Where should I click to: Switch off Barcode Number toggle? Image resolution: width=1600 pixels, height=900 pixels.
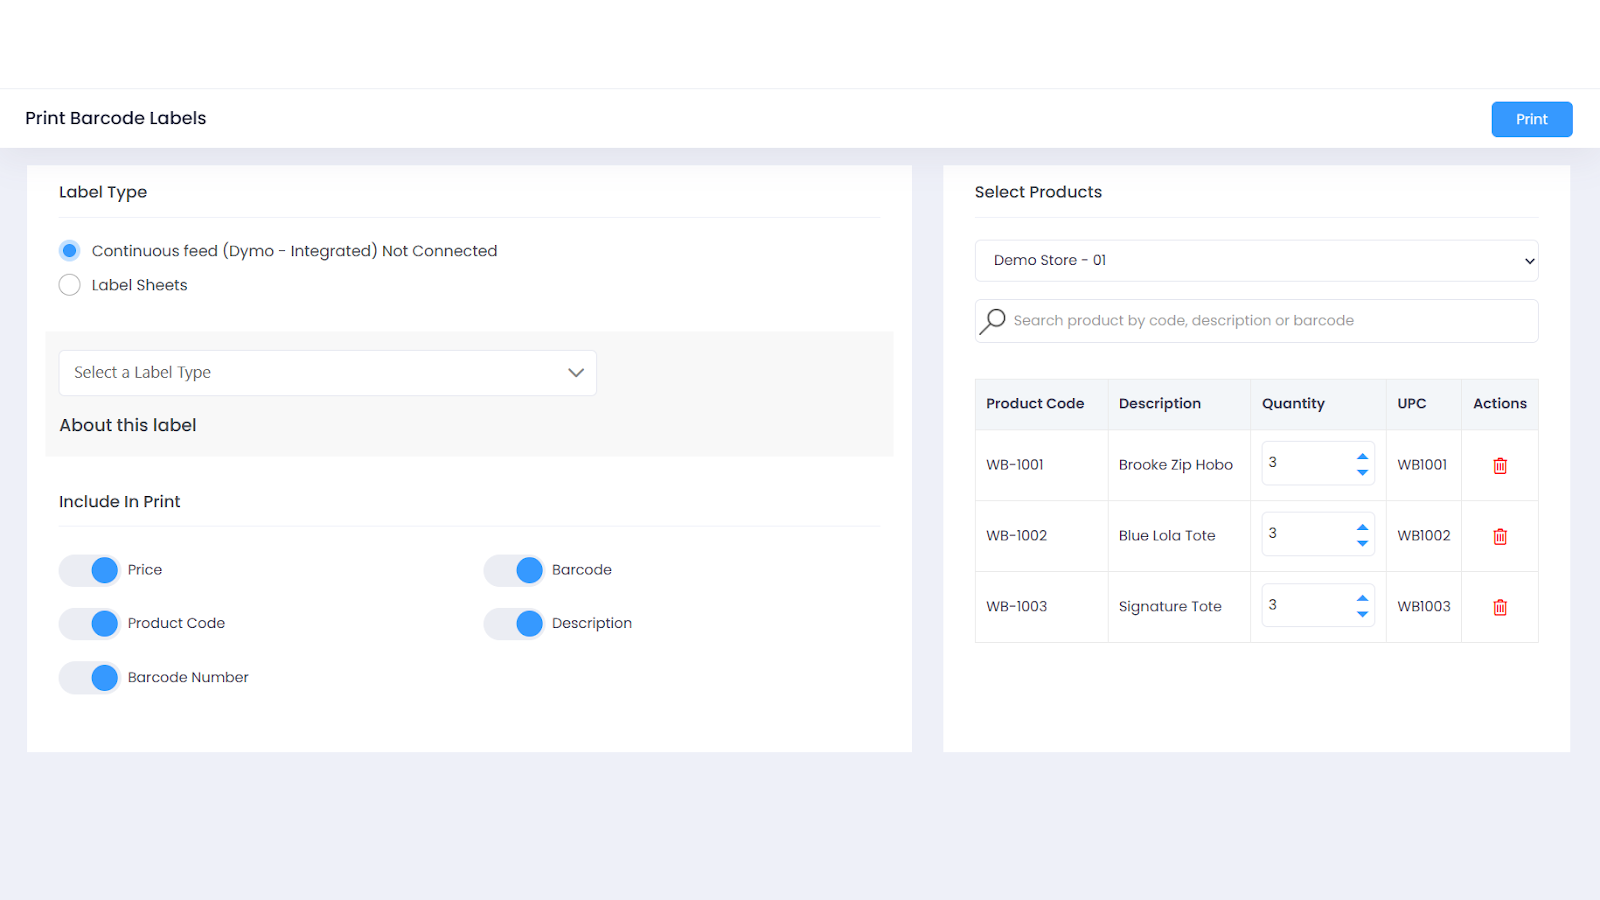click(x=90, y=678)
